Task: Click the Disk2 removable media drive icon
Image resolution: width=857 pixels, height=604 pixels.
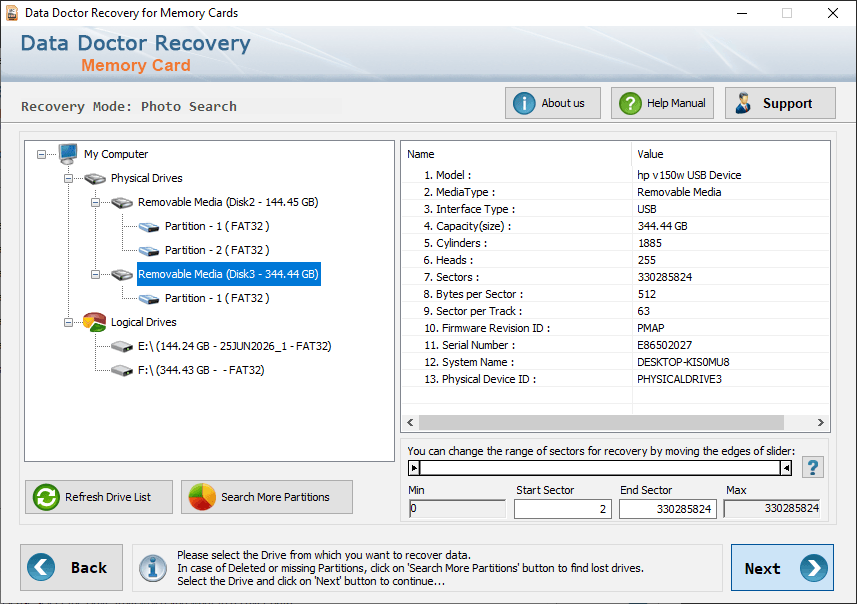Action: 122,202
